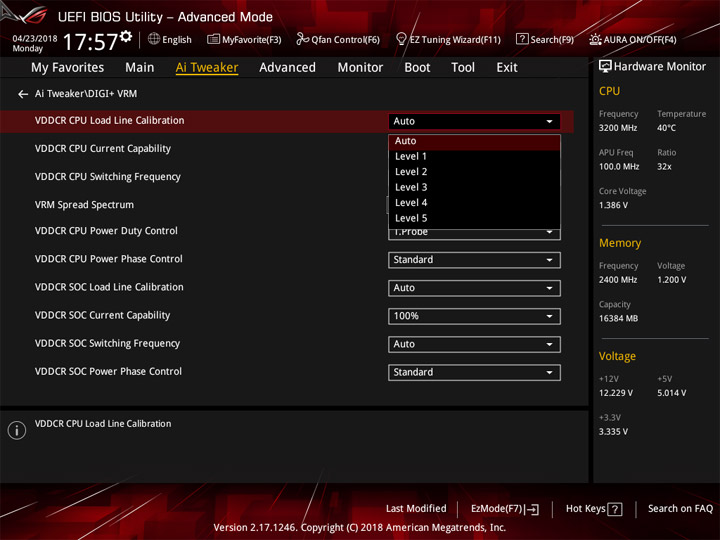Select VDDCR CPU Switching Frequency row
The height and width of the screenshot is (540, 720).
[x=108, y=177]
